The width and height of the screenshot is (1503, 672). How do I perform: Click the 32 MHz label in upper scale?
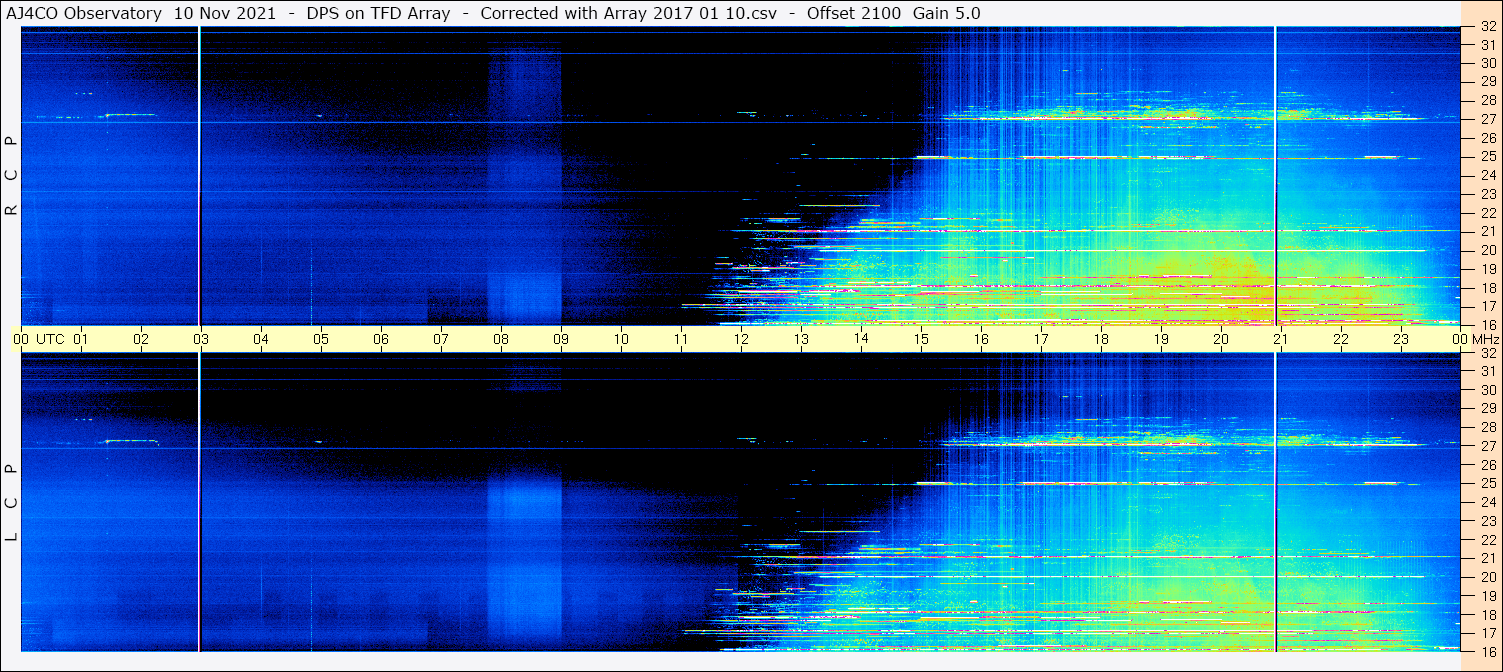point(1487,26)
